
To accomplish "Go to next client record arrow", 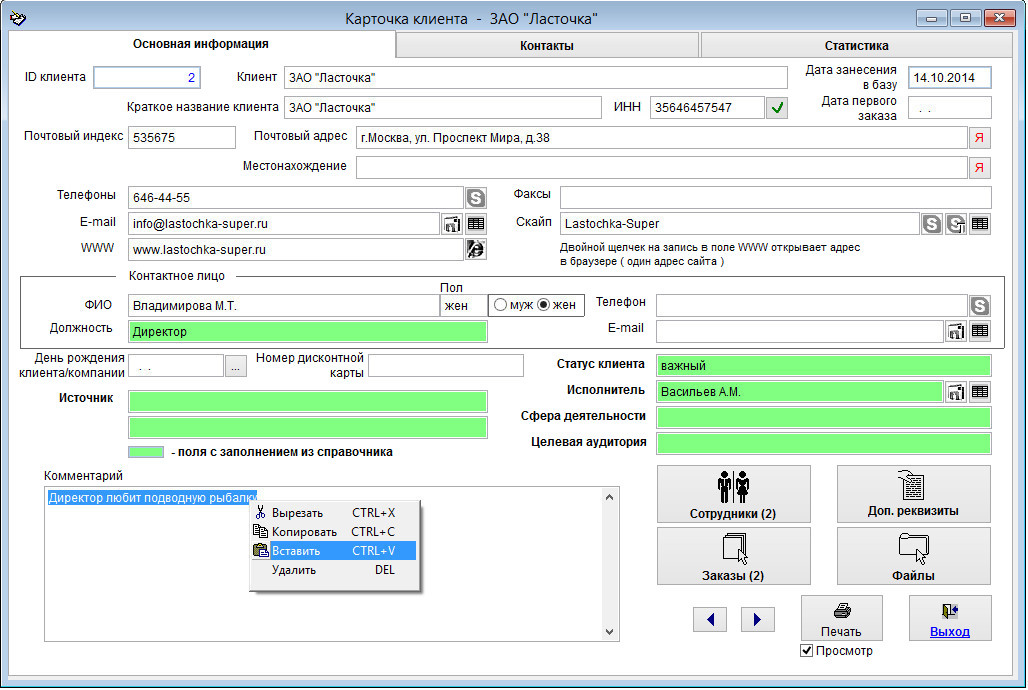I will 758,620.
